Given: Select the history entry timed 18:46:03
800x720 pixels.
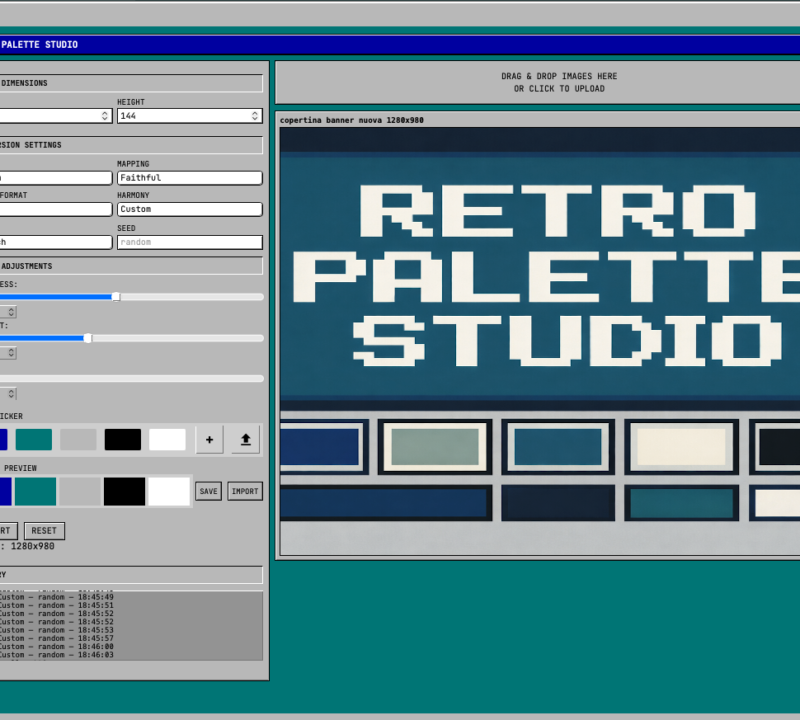Looking at the screenshot, I should pyautogui.click(x=56, y=655).
